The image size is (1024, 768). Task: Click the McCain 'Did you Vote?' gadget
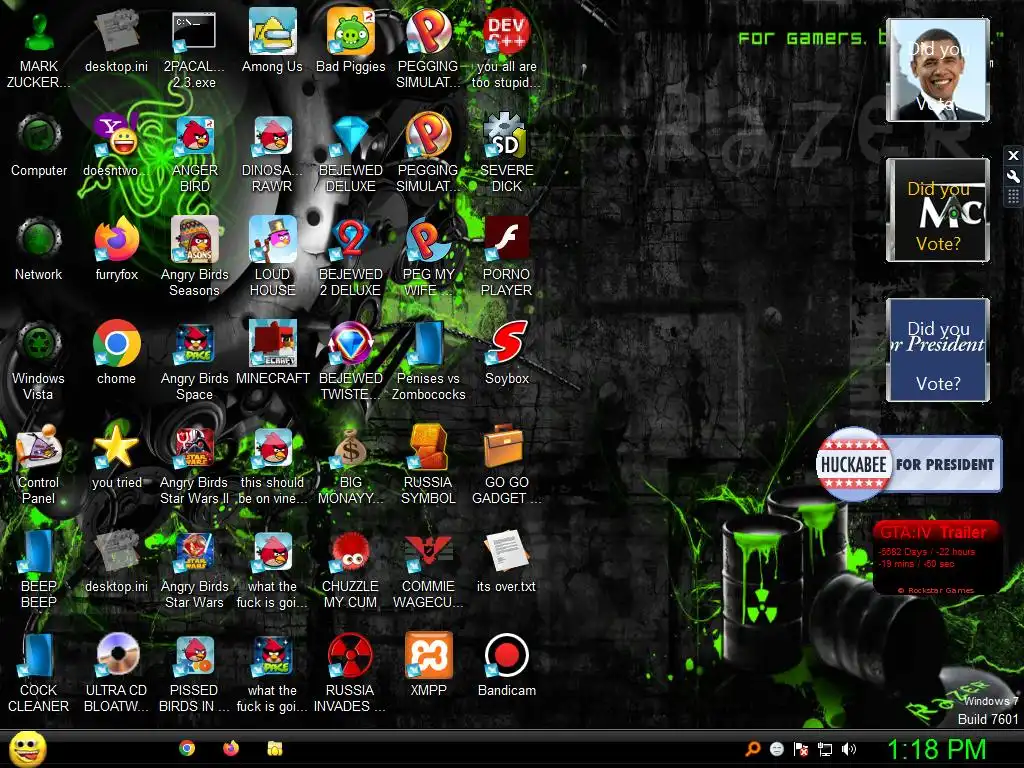pyautogui.click(x=937, y=210)
